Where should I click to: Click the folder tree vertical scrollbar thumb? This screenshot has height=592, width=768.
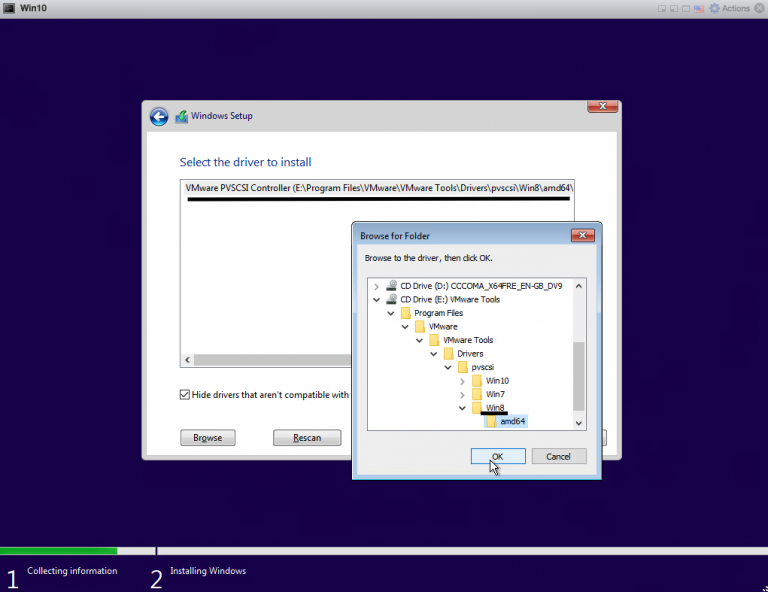click(579, 376)
